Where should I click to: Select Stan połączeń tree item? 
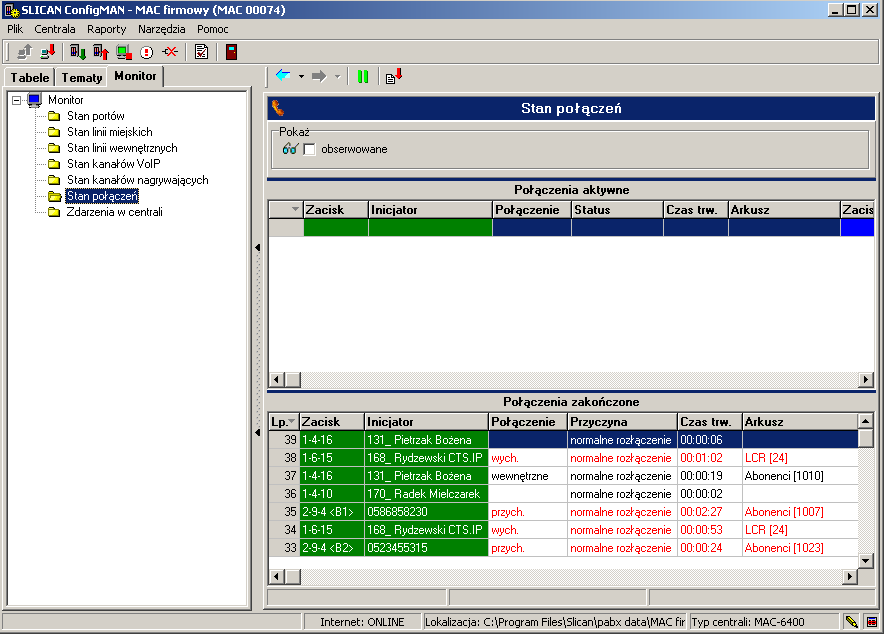pos(102,196)
